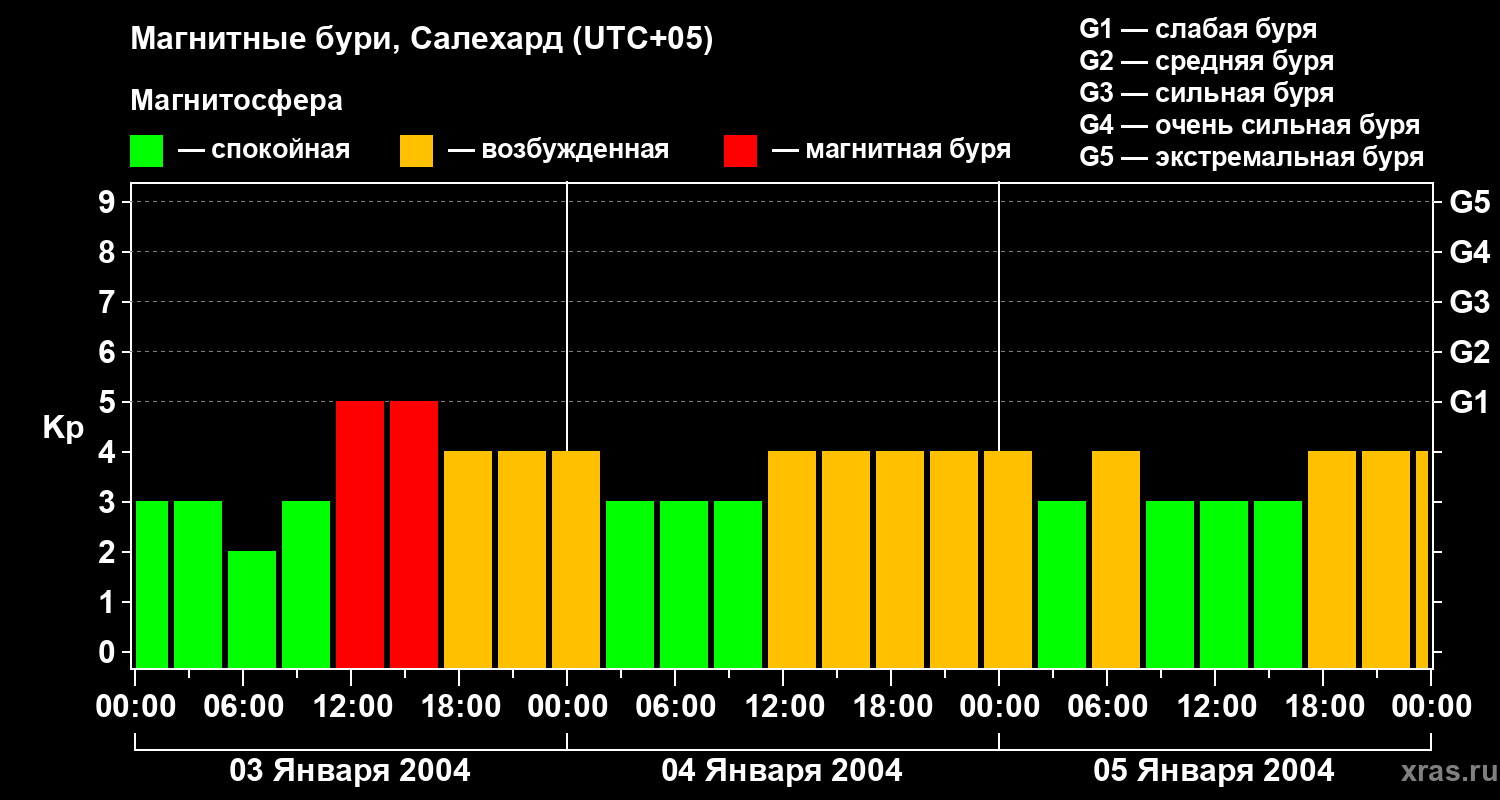Select the '05 Января 2004' date label

coord(1214,771)
